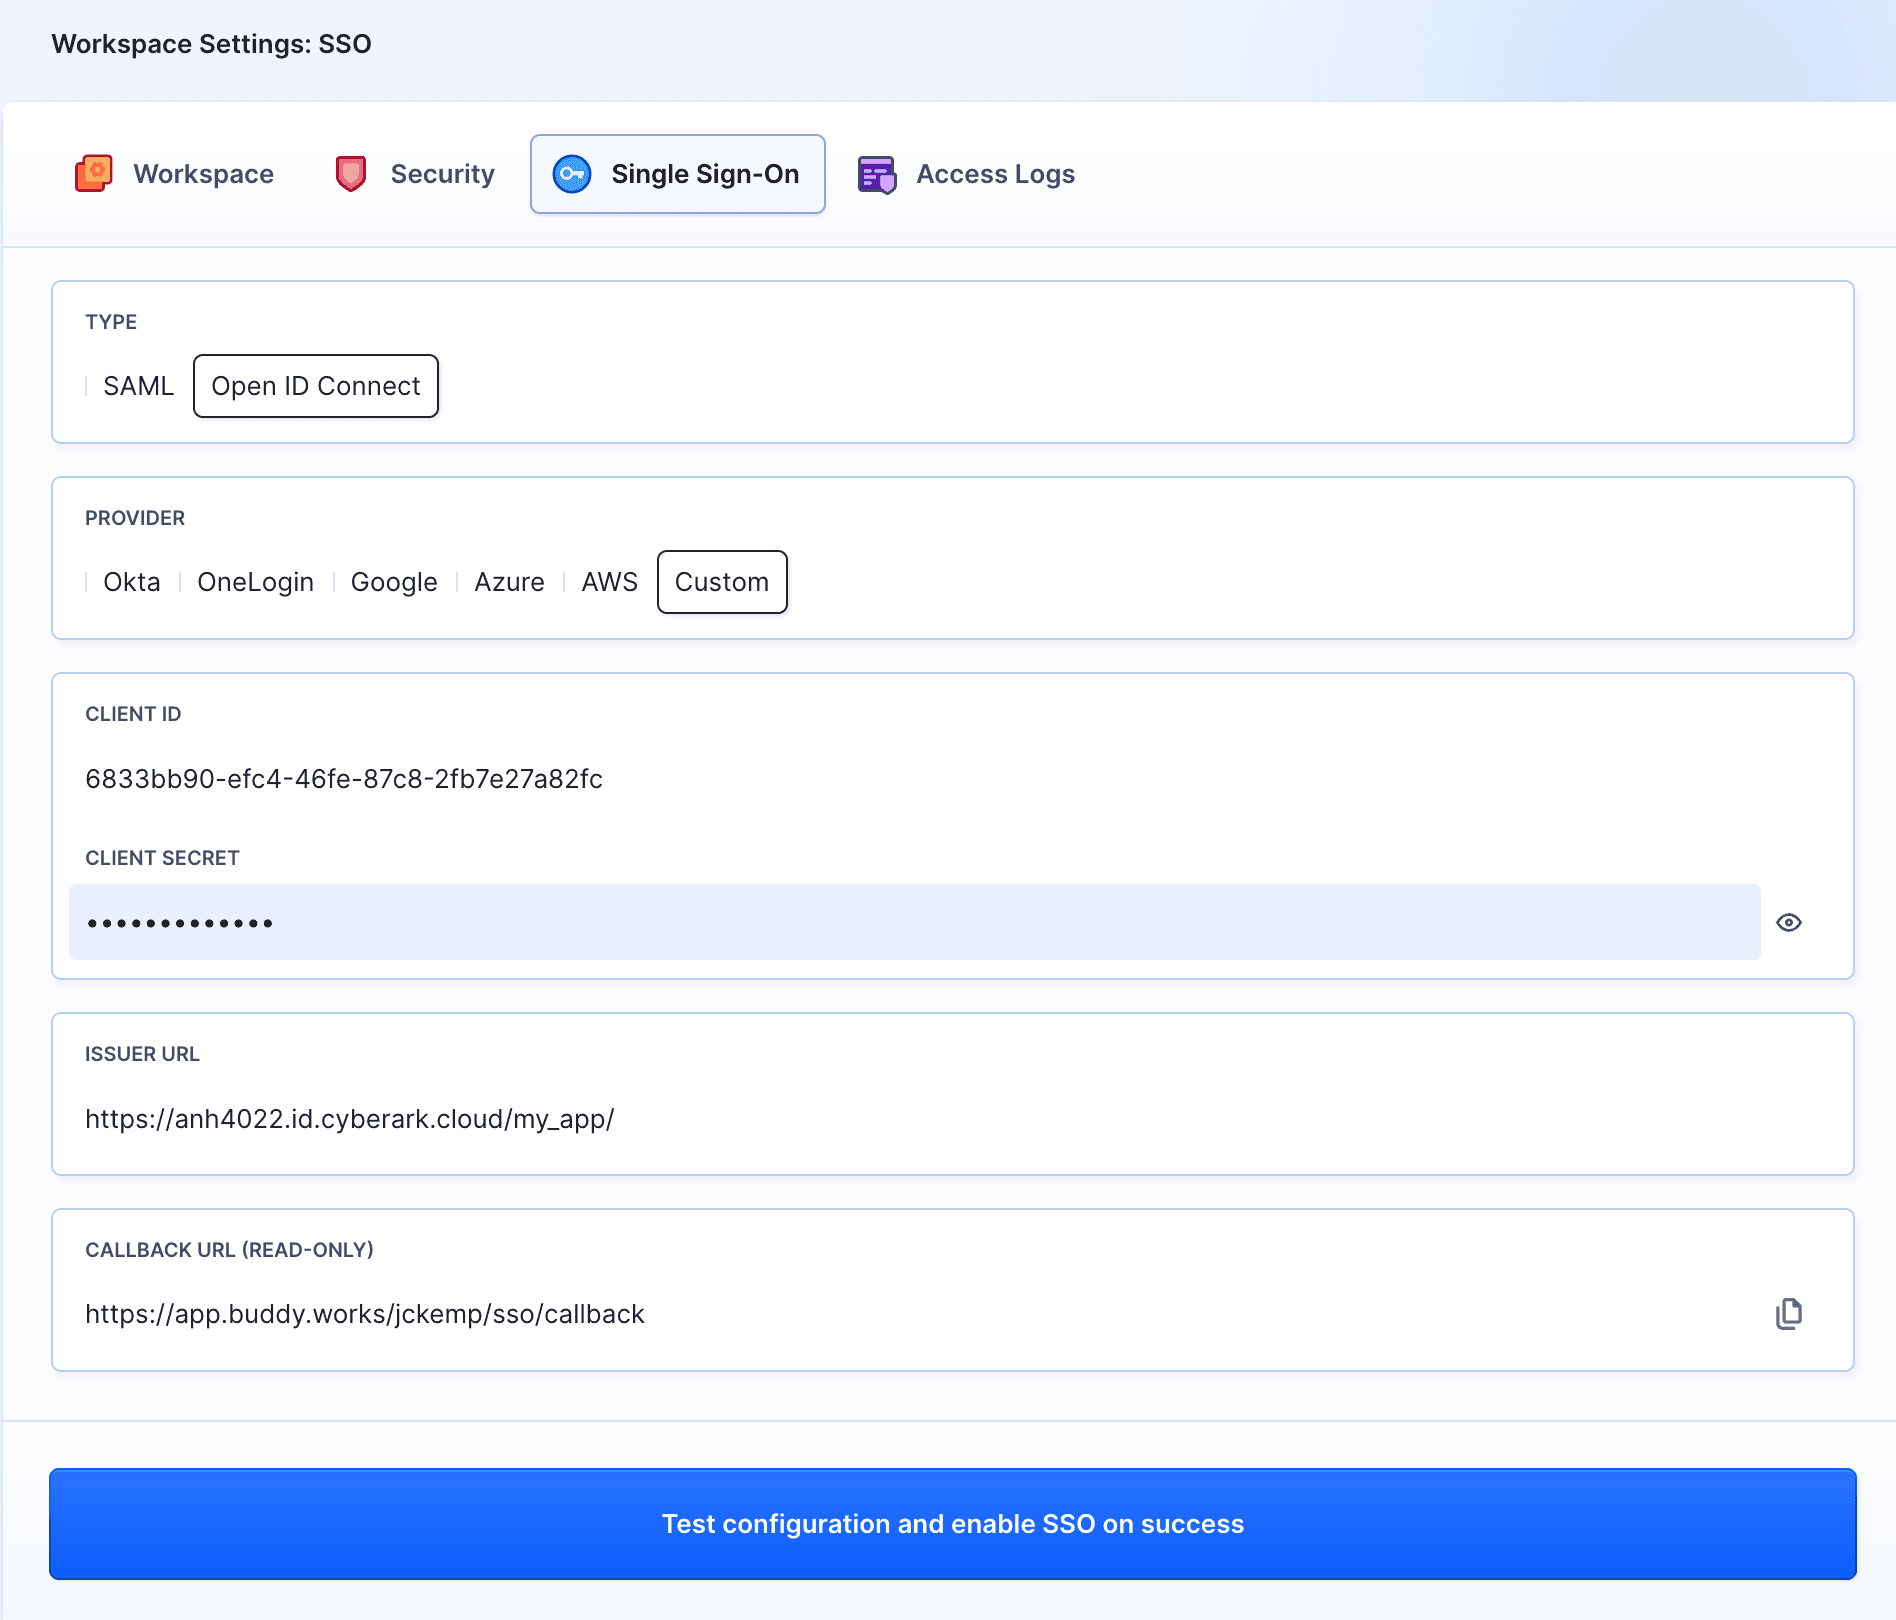The width and height of the screenshot is (1896, 1620).
Task: Choose OneLogin as the provider
Action: pyautogui.click(x=255, y=582)
